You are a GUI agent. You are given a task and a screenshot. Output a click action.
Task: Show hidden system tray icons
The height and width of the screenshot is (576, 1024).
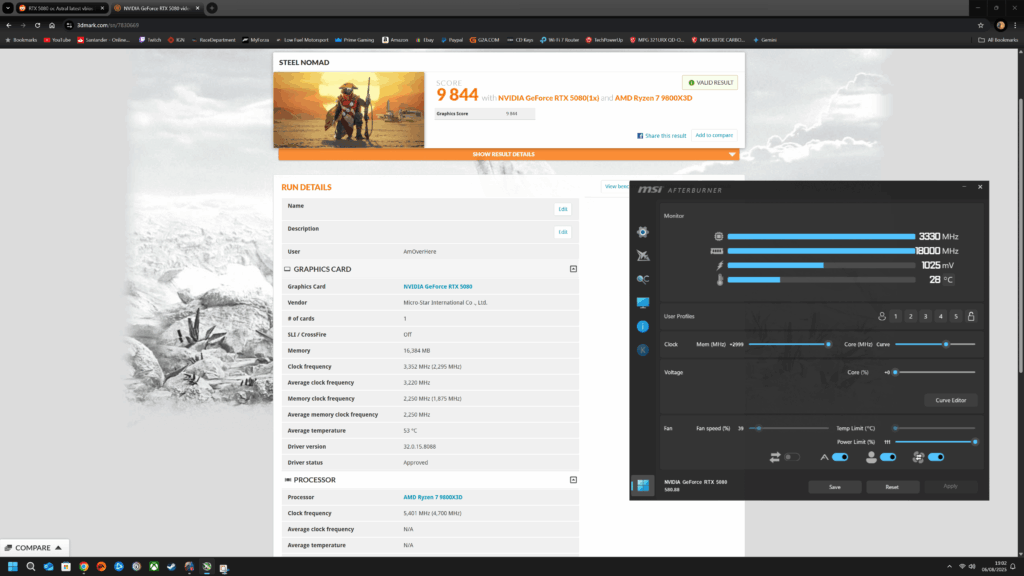click(949, 566)
